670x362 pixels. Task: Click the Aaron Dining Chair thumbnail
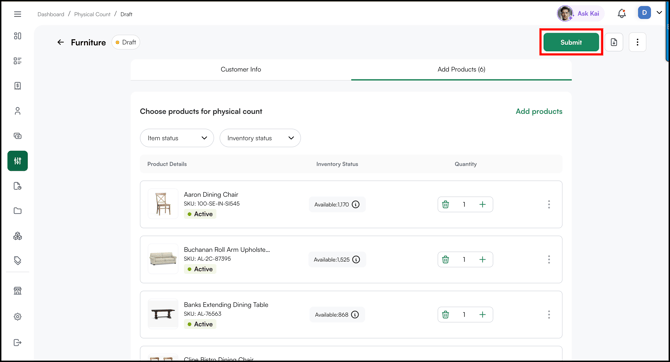pyautogui.click(x=163, y=204)
